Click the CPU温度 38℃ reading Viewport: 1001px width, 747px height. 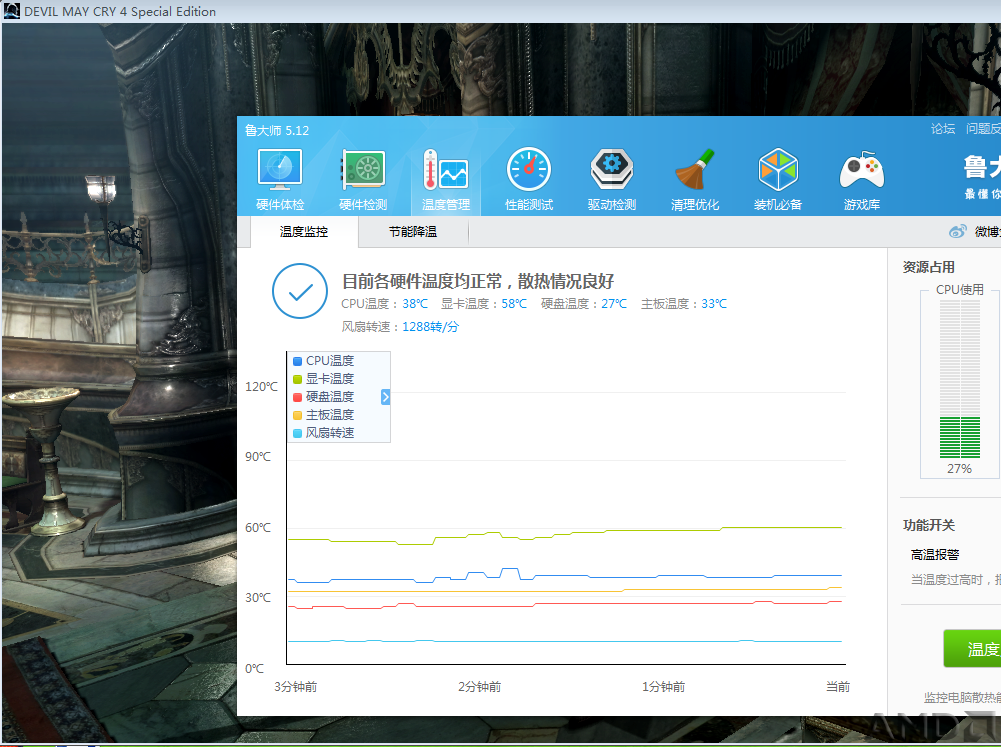tap(384, 304)
